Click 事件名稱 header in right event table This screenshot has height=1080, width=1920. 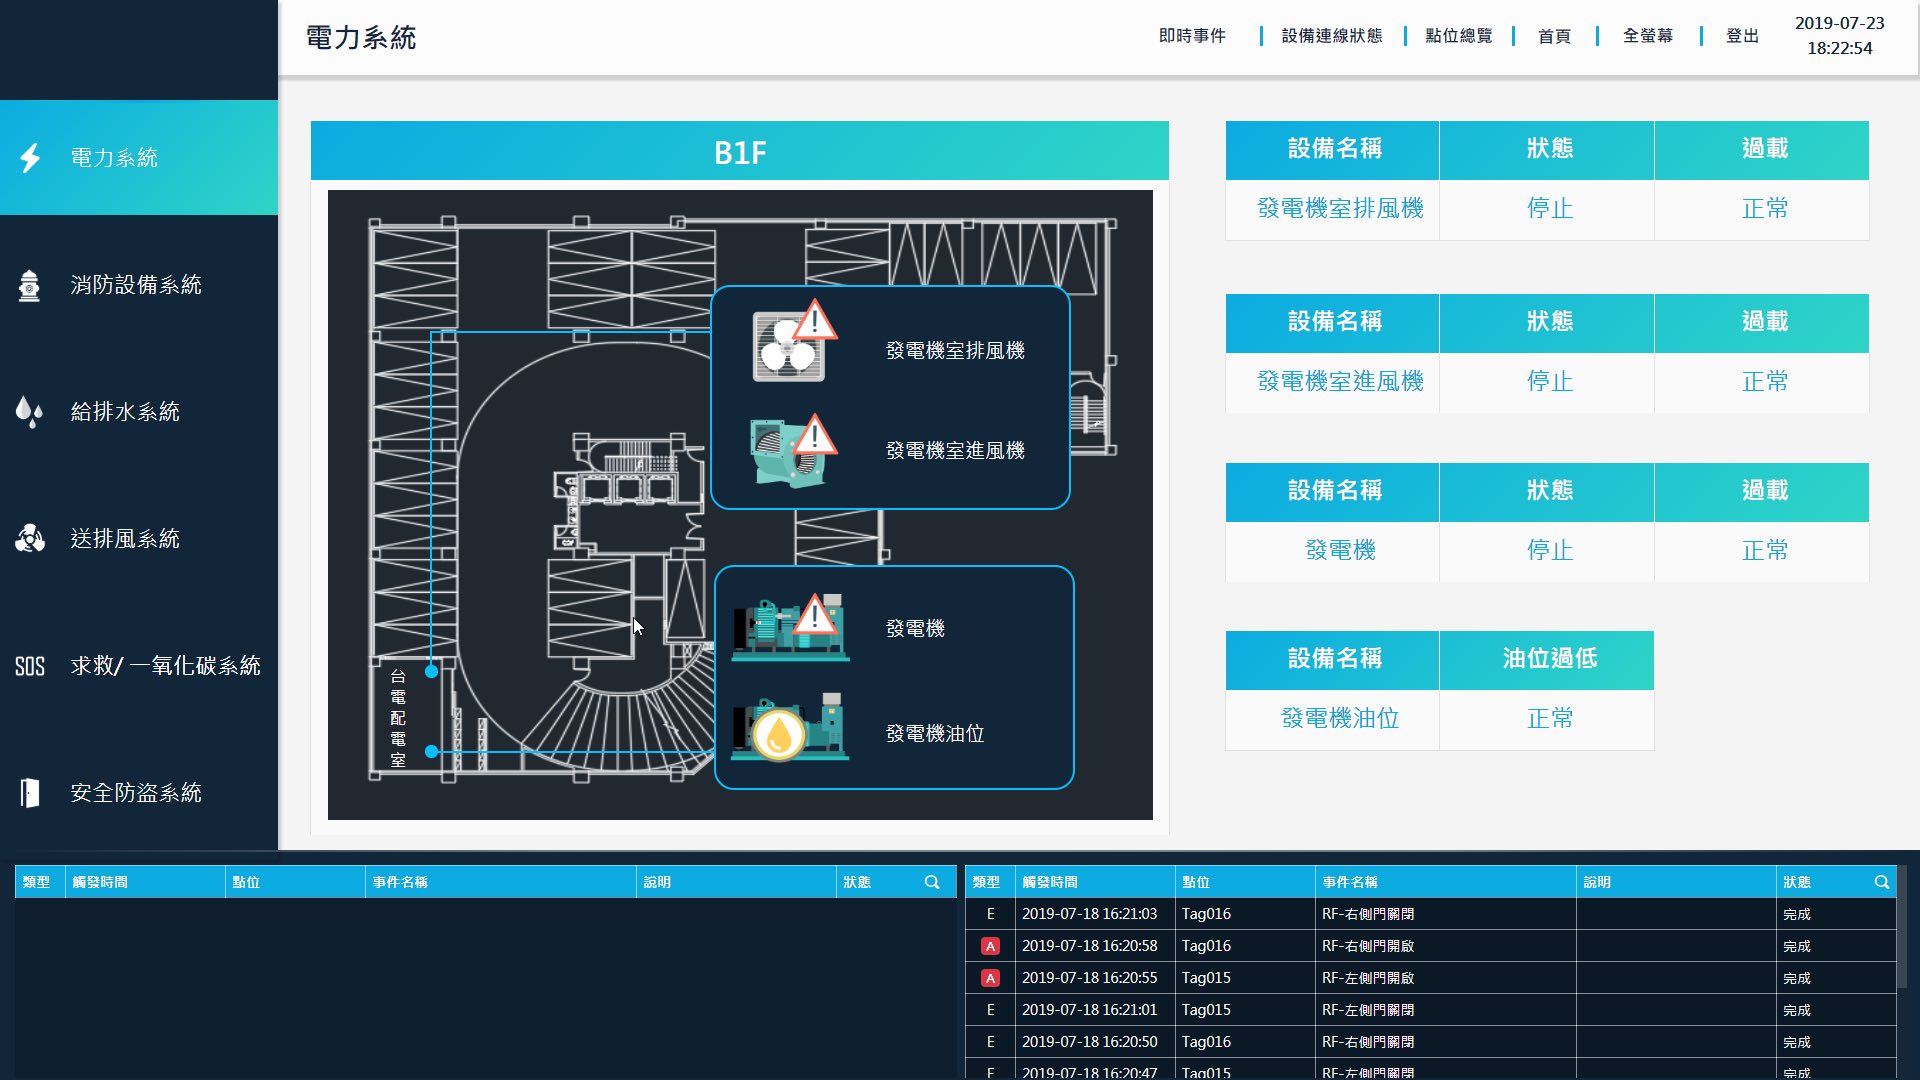(x=1445, y=882)
